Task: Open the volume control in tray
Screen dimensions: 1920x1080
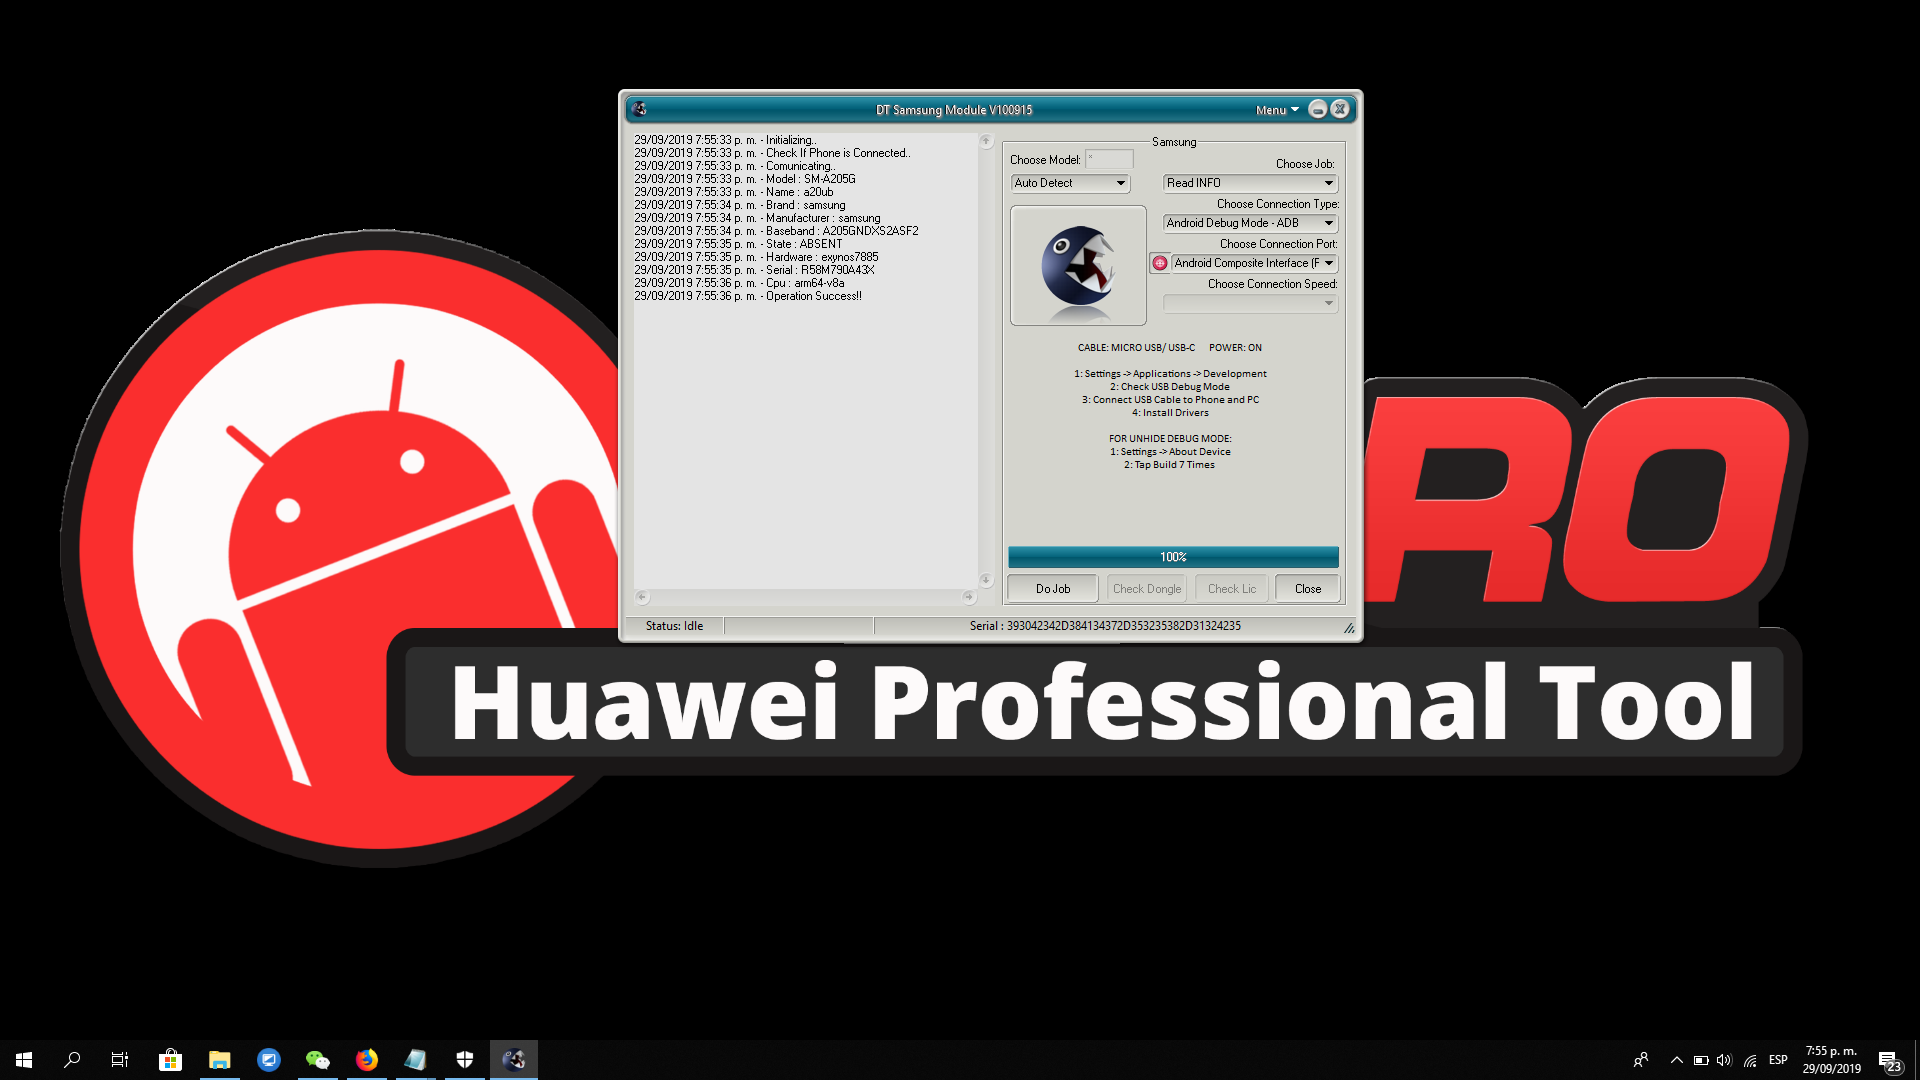Action: point(1724,1060)
